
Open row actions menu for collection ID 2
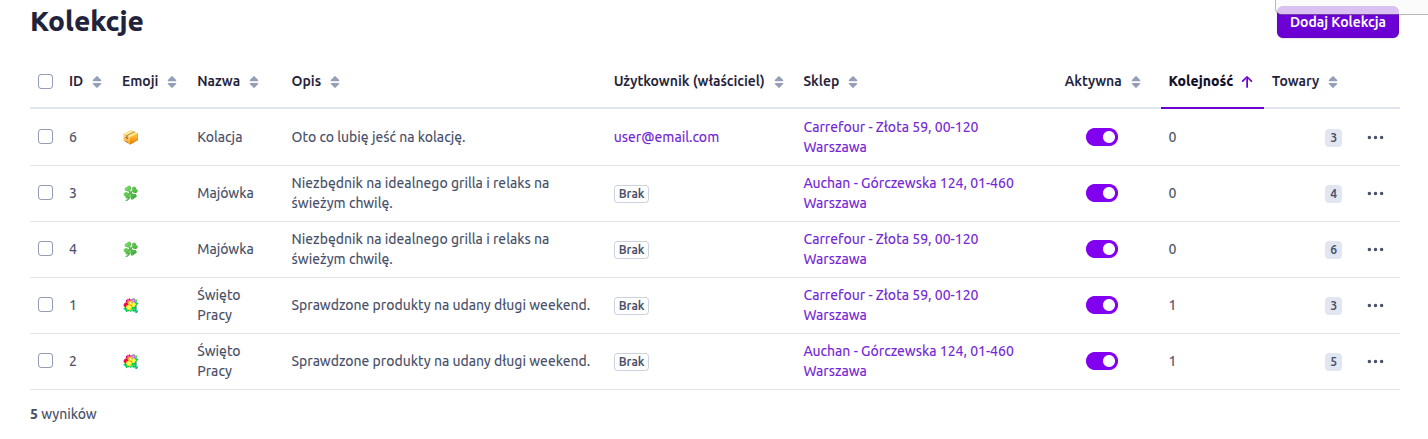[1375, 361]
